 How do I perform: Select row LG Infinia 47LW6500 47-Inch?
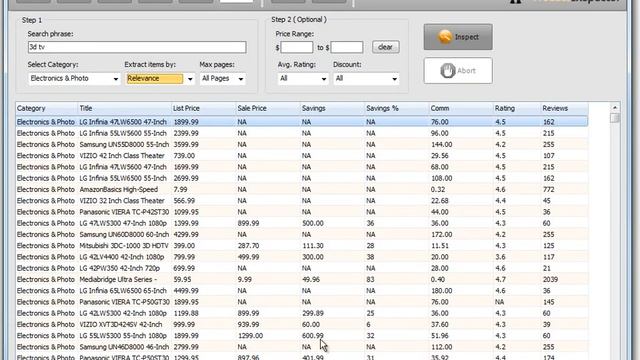pyautogui.click(x=302, y=122)
